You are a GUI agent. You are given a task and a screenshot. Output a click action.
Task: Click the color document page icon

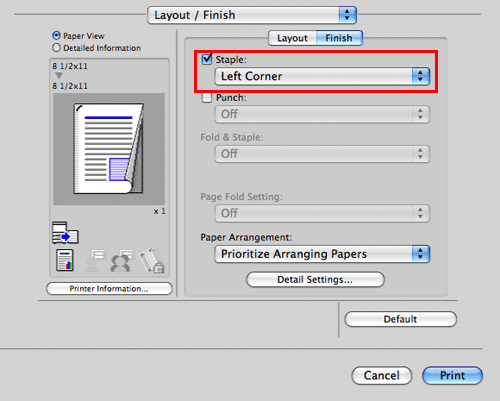click(65, 260)
